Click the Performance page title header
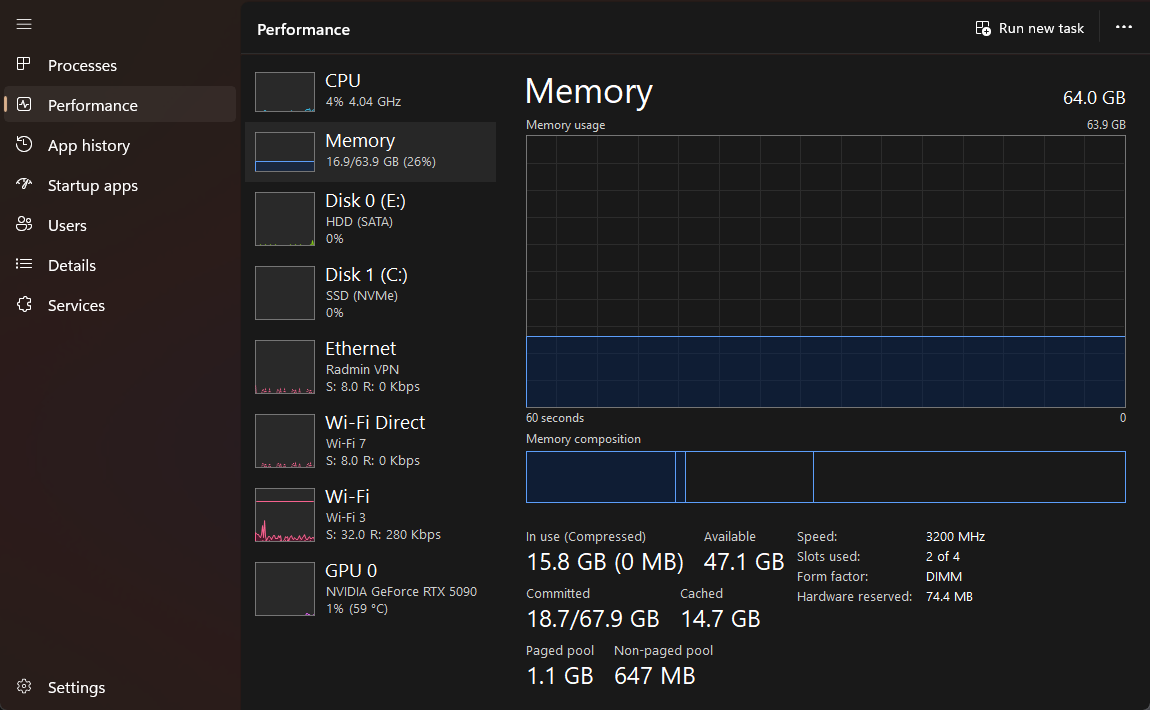This screenshot has height=710, width=1150. (x=304, y=30)
